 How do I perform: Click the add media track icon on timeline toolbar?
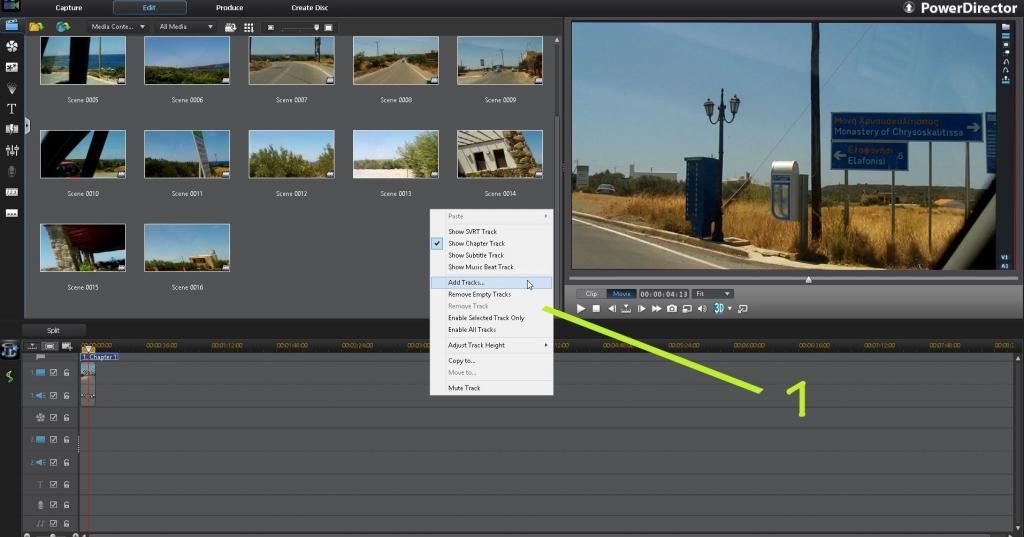[67, 346]
